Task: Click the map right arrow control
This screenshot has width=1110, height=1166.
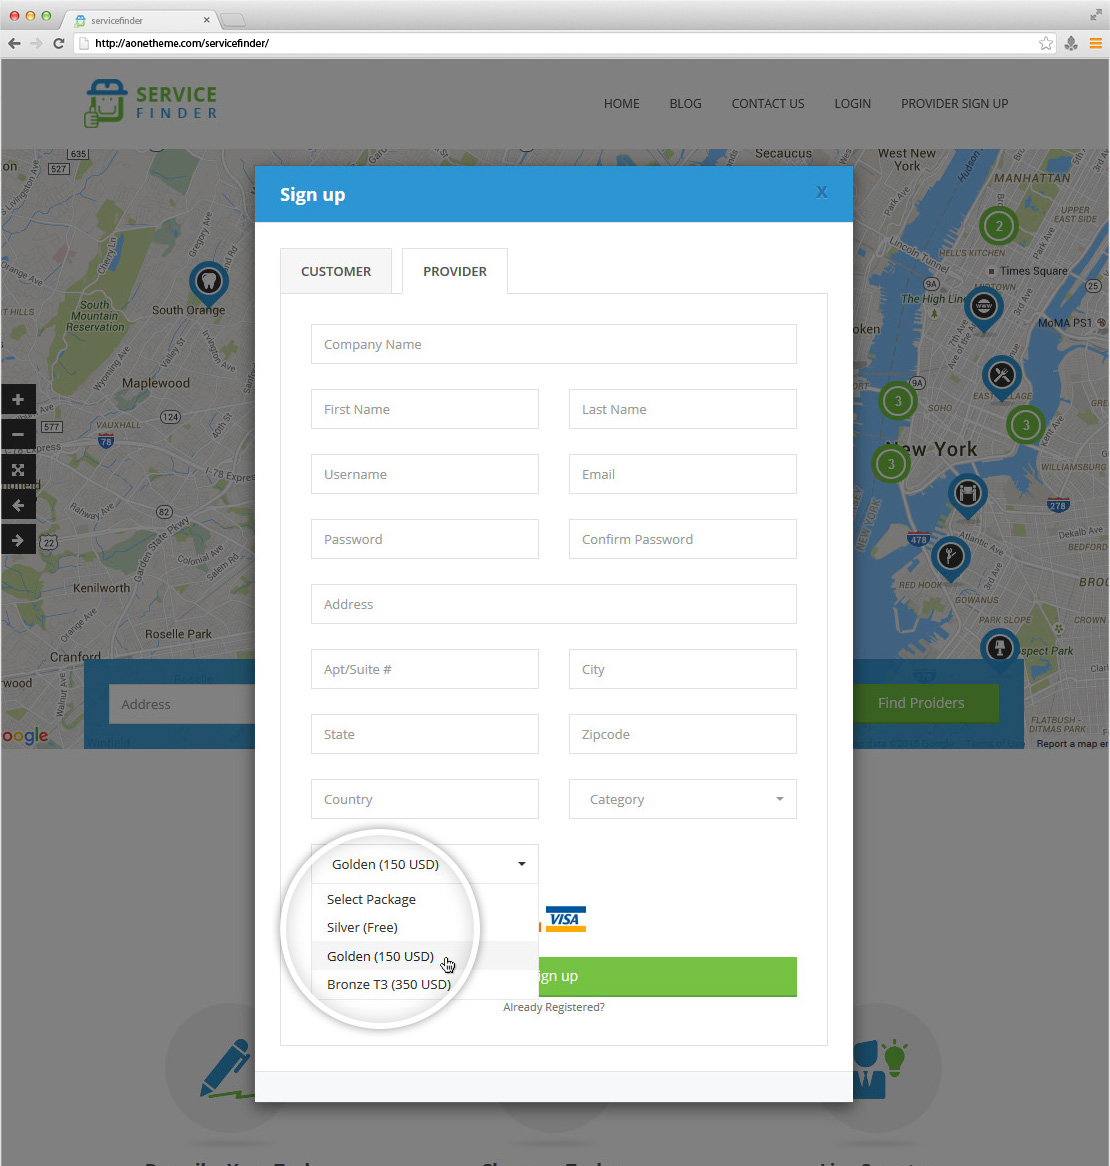Action: coord(18,541)
